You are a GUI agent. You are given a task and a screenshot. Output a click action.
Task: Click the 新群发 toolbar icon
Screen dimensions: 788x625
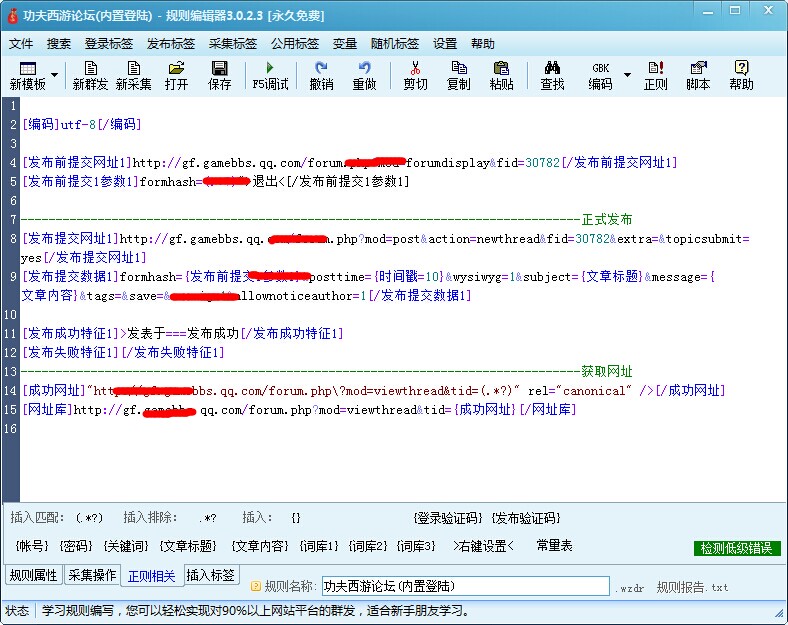point(90,75)
